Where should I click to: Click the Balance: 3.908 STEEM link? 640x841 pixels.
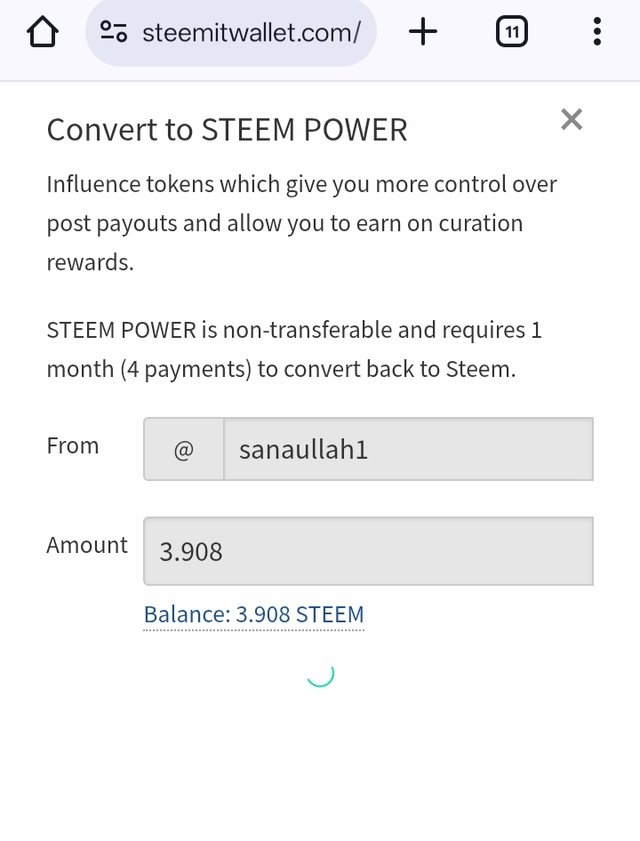click(x=254, y=614)
